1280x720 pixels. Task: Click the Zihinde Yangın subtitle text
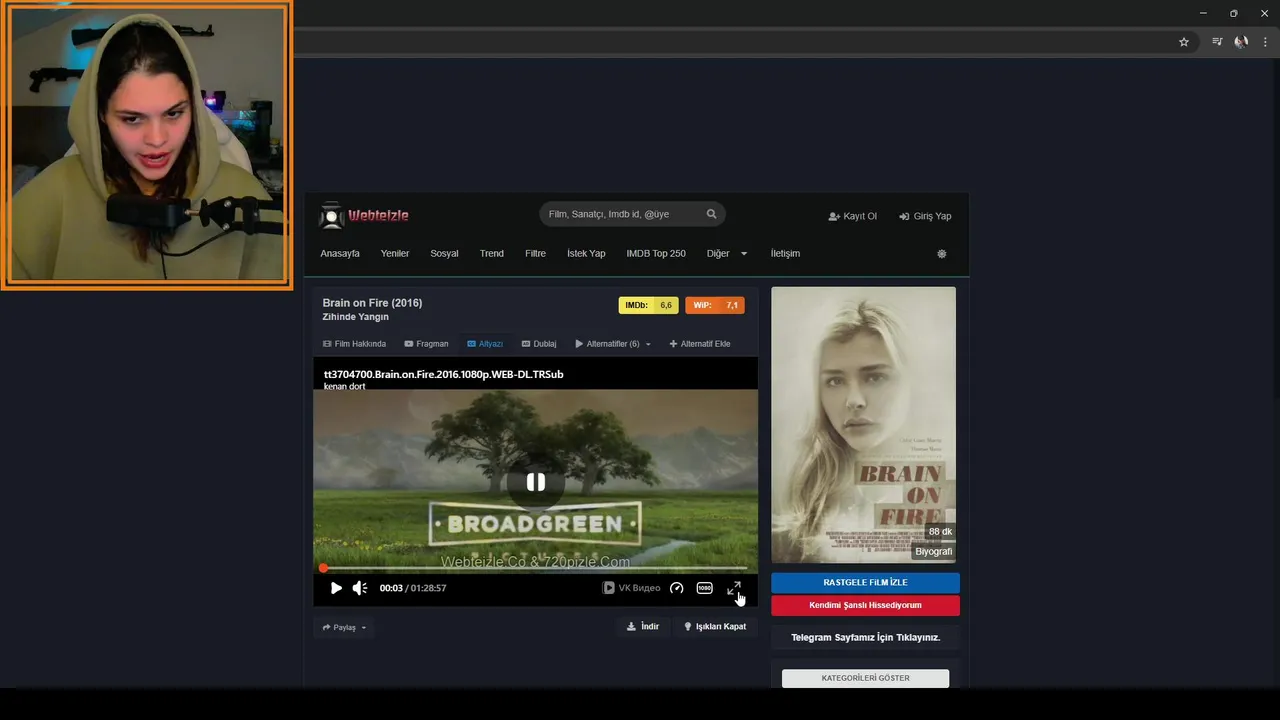[x=355, y=317]
